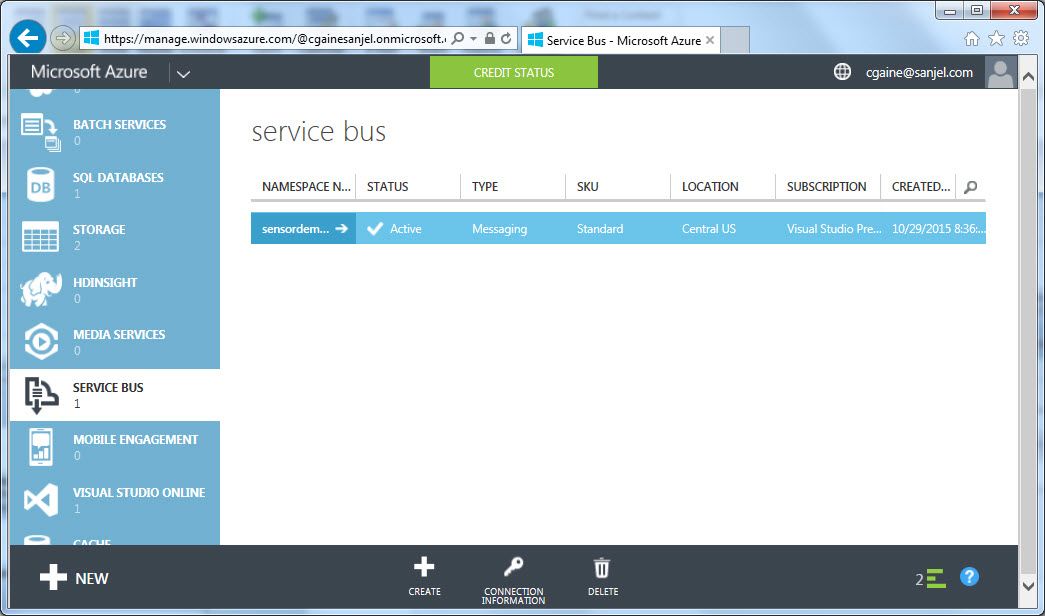This screenshot has width=1045, height=616.
Task: Sort by TYPE column header
Action: [513, 187]
